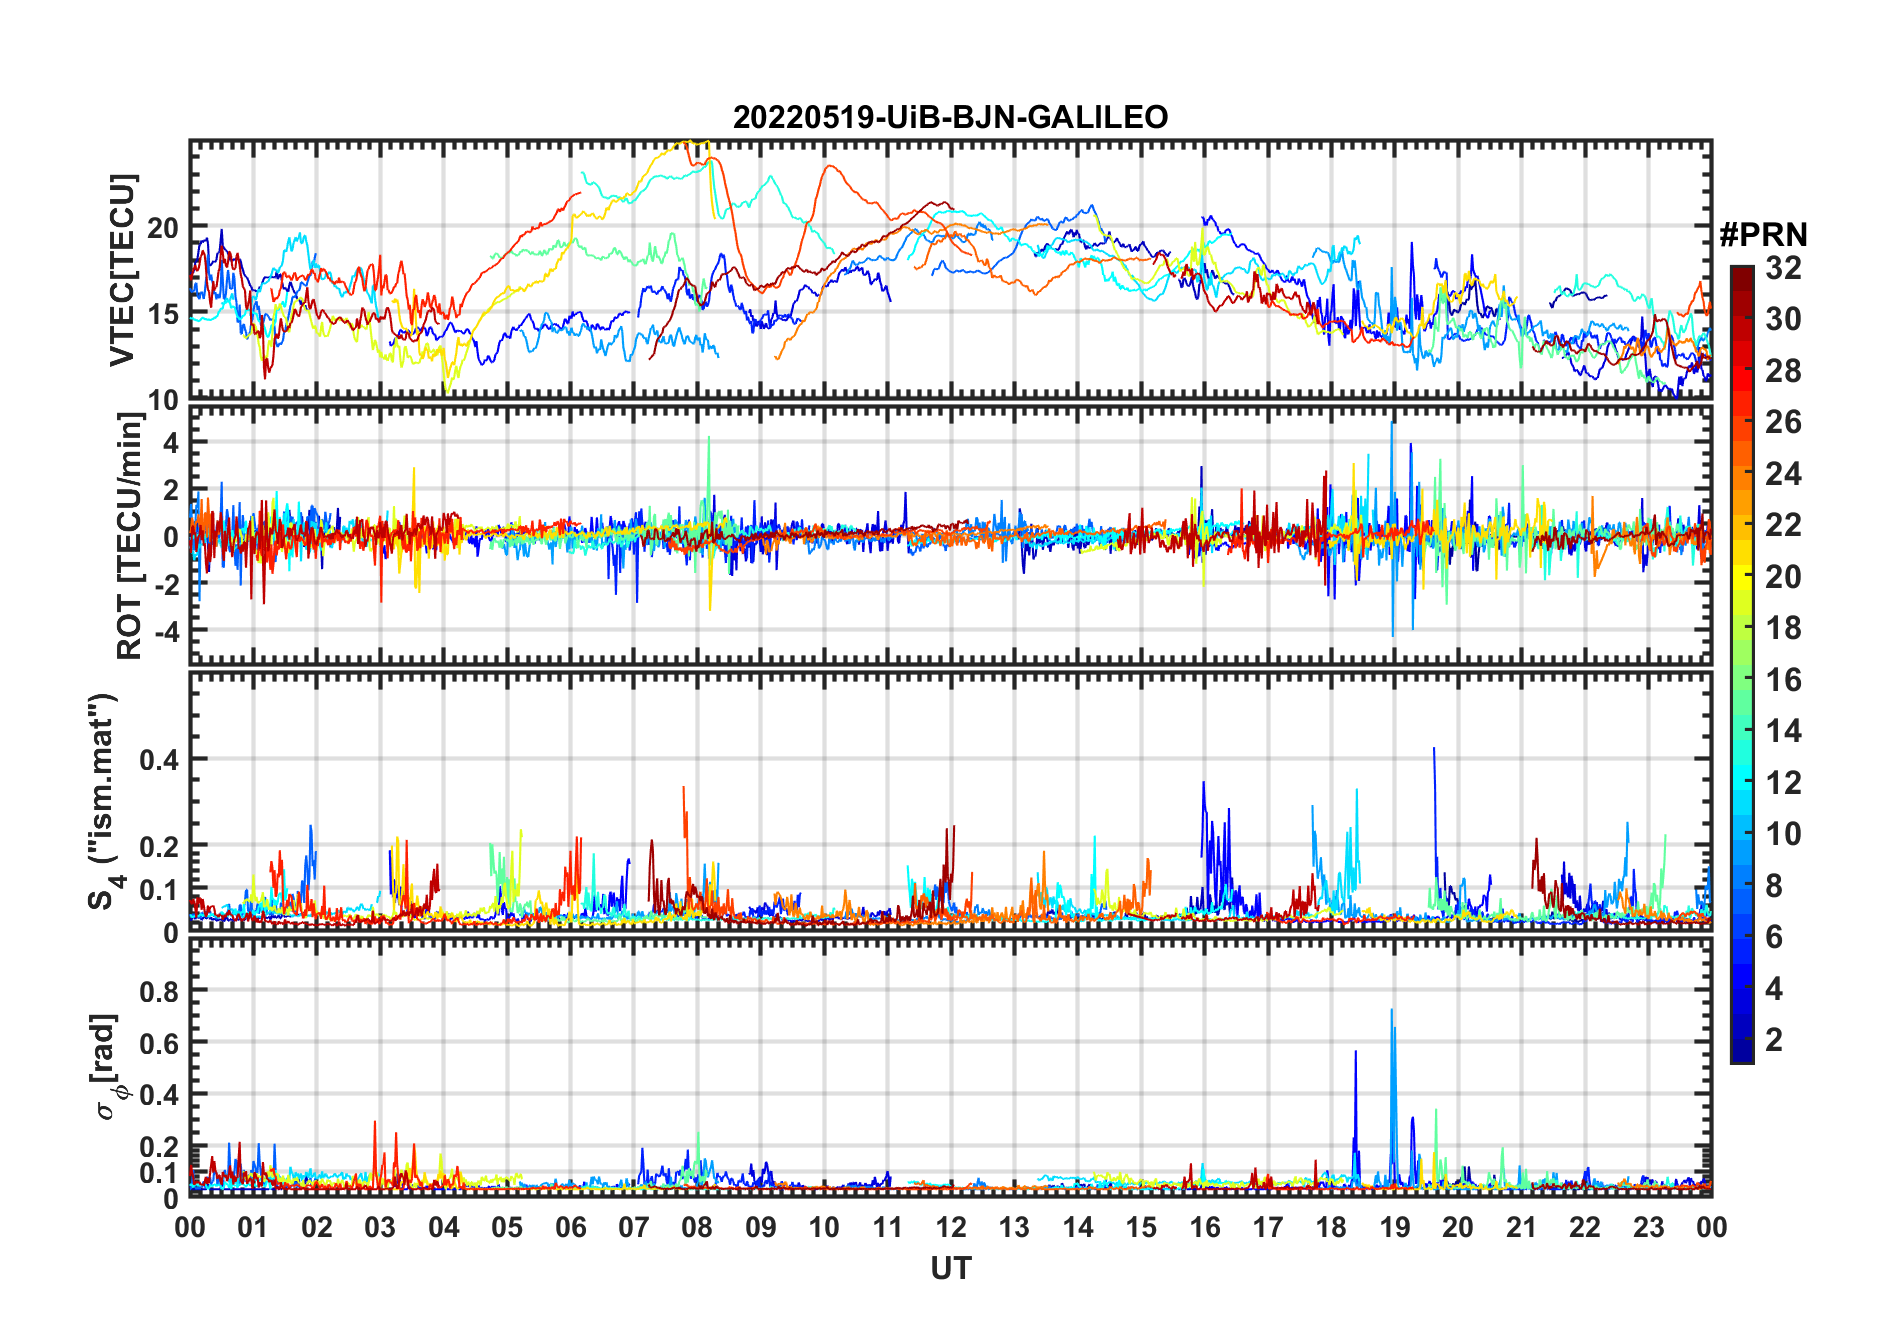
Task: Click sigma-phi y-axis tick label 0.8
Action: 159,991
